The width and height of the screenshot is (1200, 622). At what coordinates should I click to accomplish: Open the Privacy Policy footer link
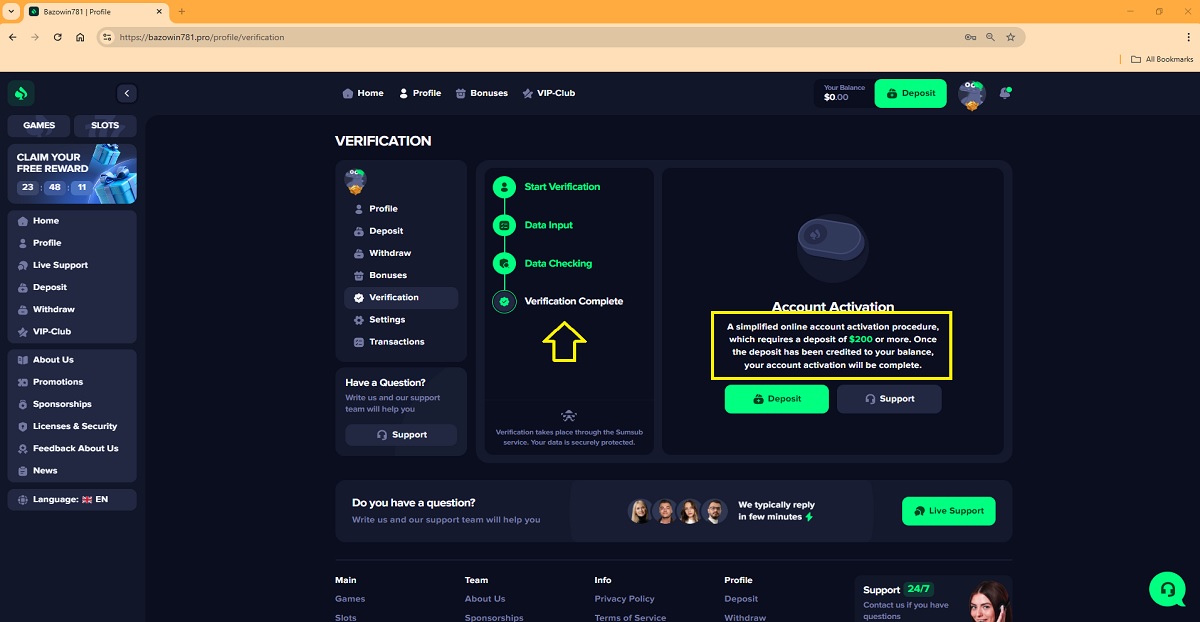[x=624, y=599]
